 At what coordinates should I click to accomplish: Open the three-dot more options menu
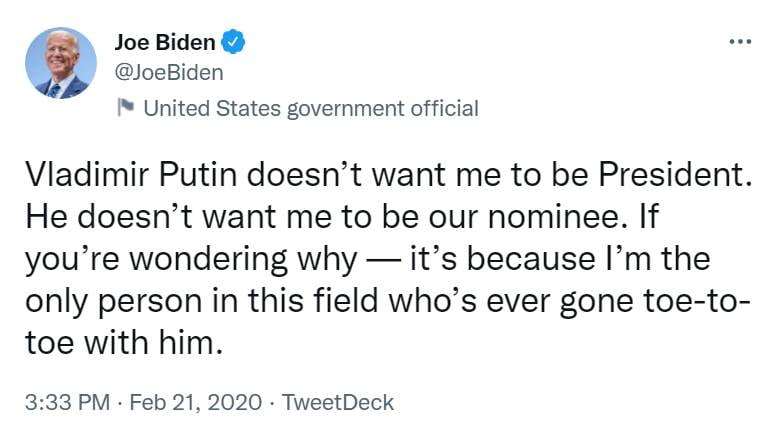[x=740, y=41]
